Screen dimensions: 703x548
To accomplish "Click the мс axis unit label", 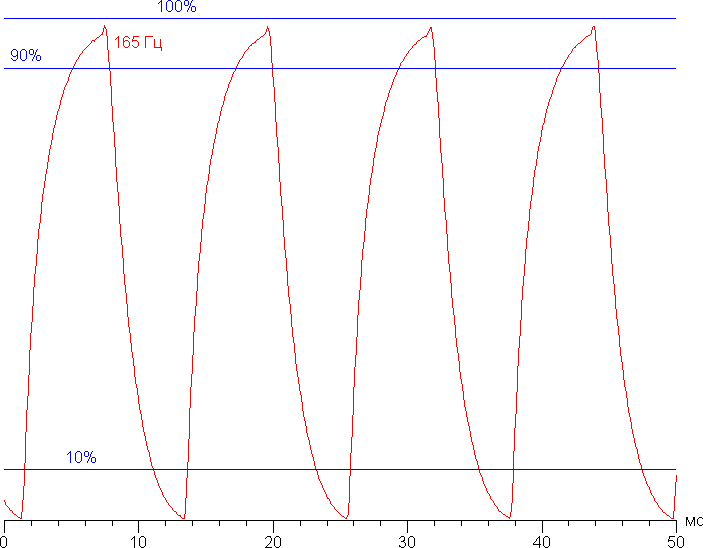I will tap(694, 522).
